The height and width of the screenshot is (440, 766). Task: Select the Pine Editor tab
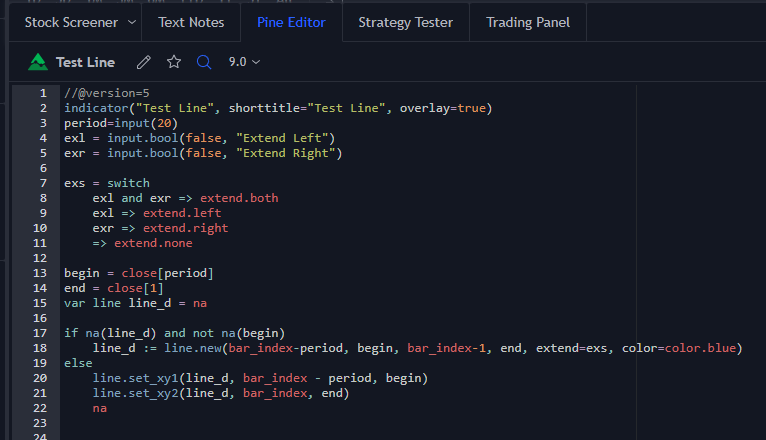[x=291, y=22]
